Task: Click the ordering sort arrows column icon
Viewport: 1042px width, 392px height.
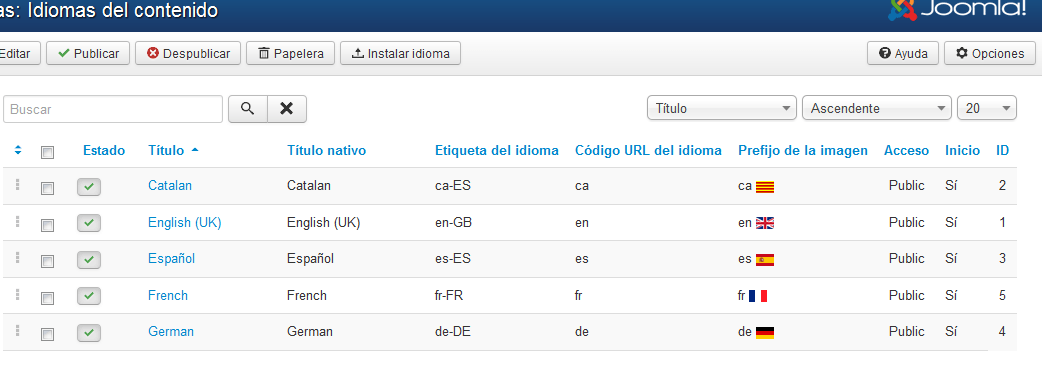Action: pyautogui.click(x=18, y=151)
